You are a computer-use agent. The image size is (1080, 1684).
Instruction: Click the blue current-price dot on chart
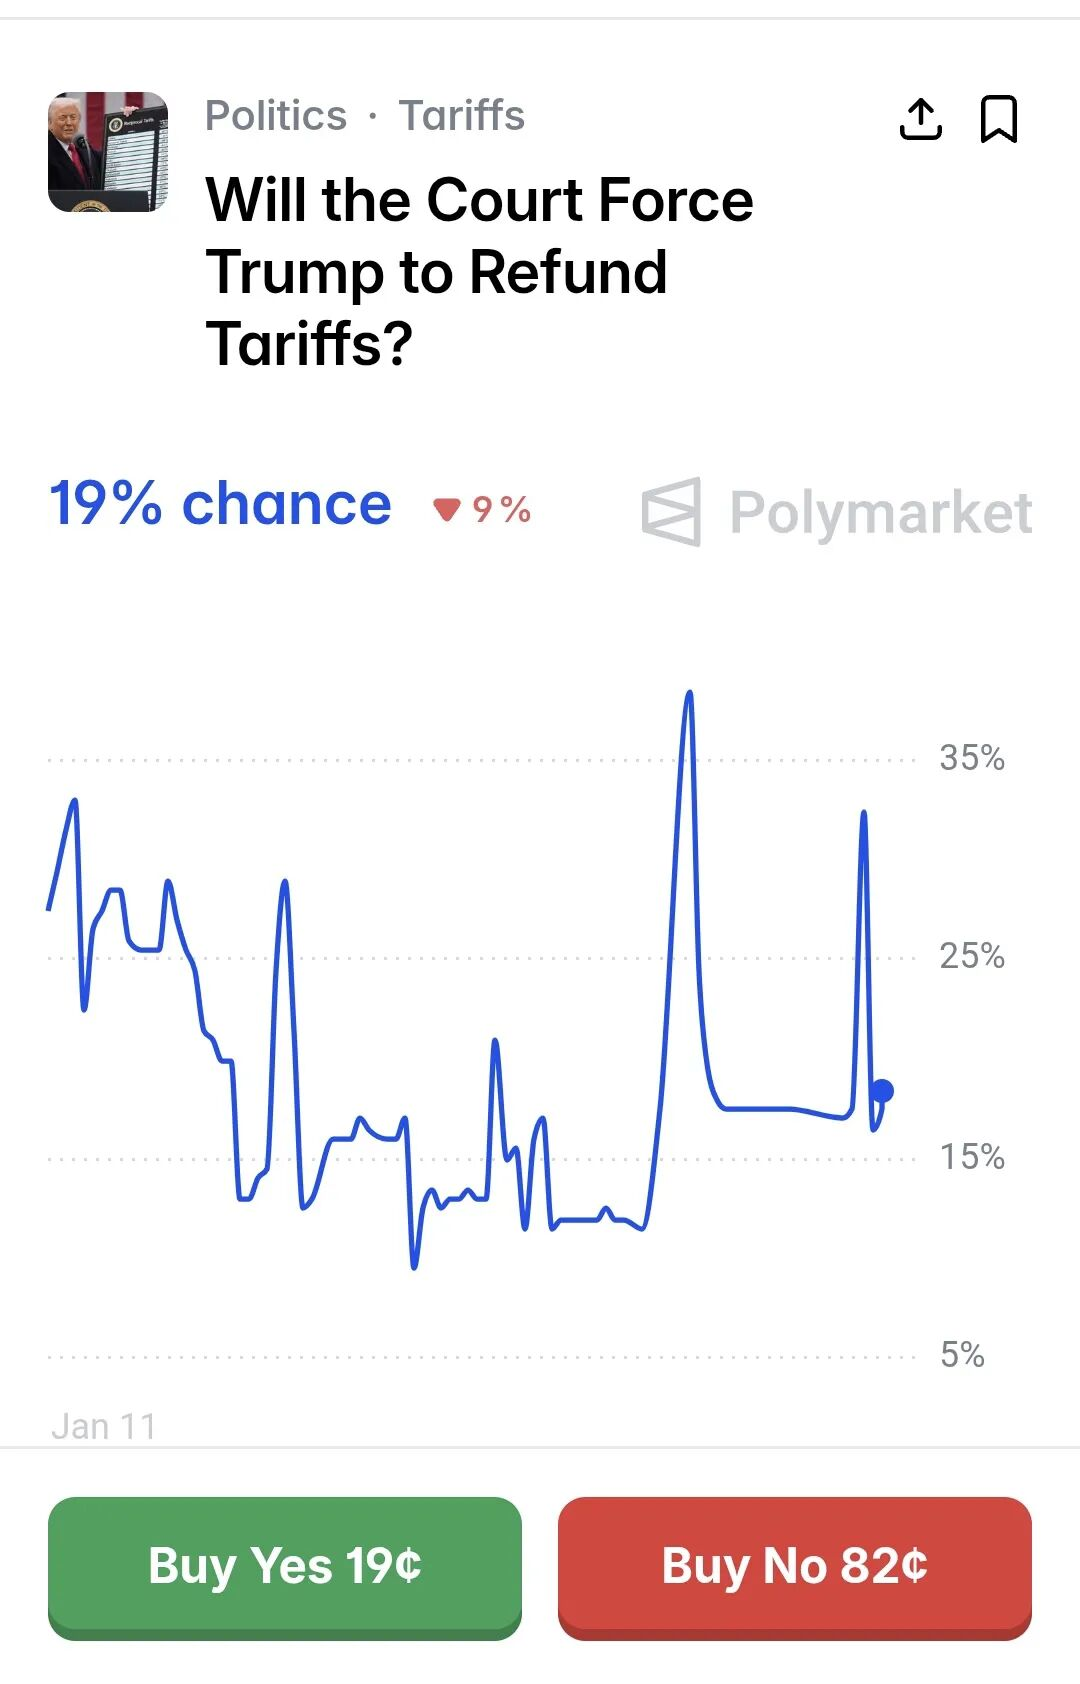click(x=882, y=1091)
